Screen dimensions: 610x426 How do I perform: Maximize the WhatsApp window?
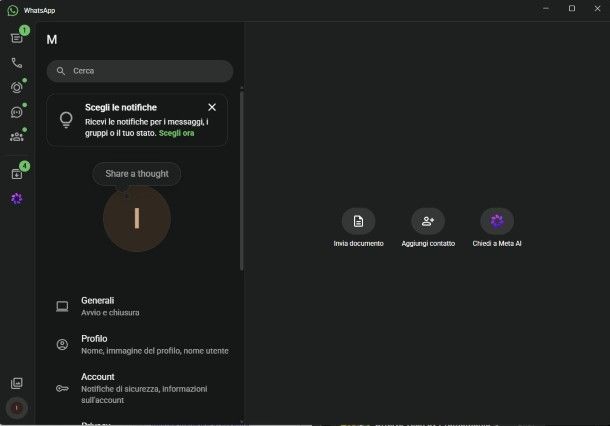point(572,8)
